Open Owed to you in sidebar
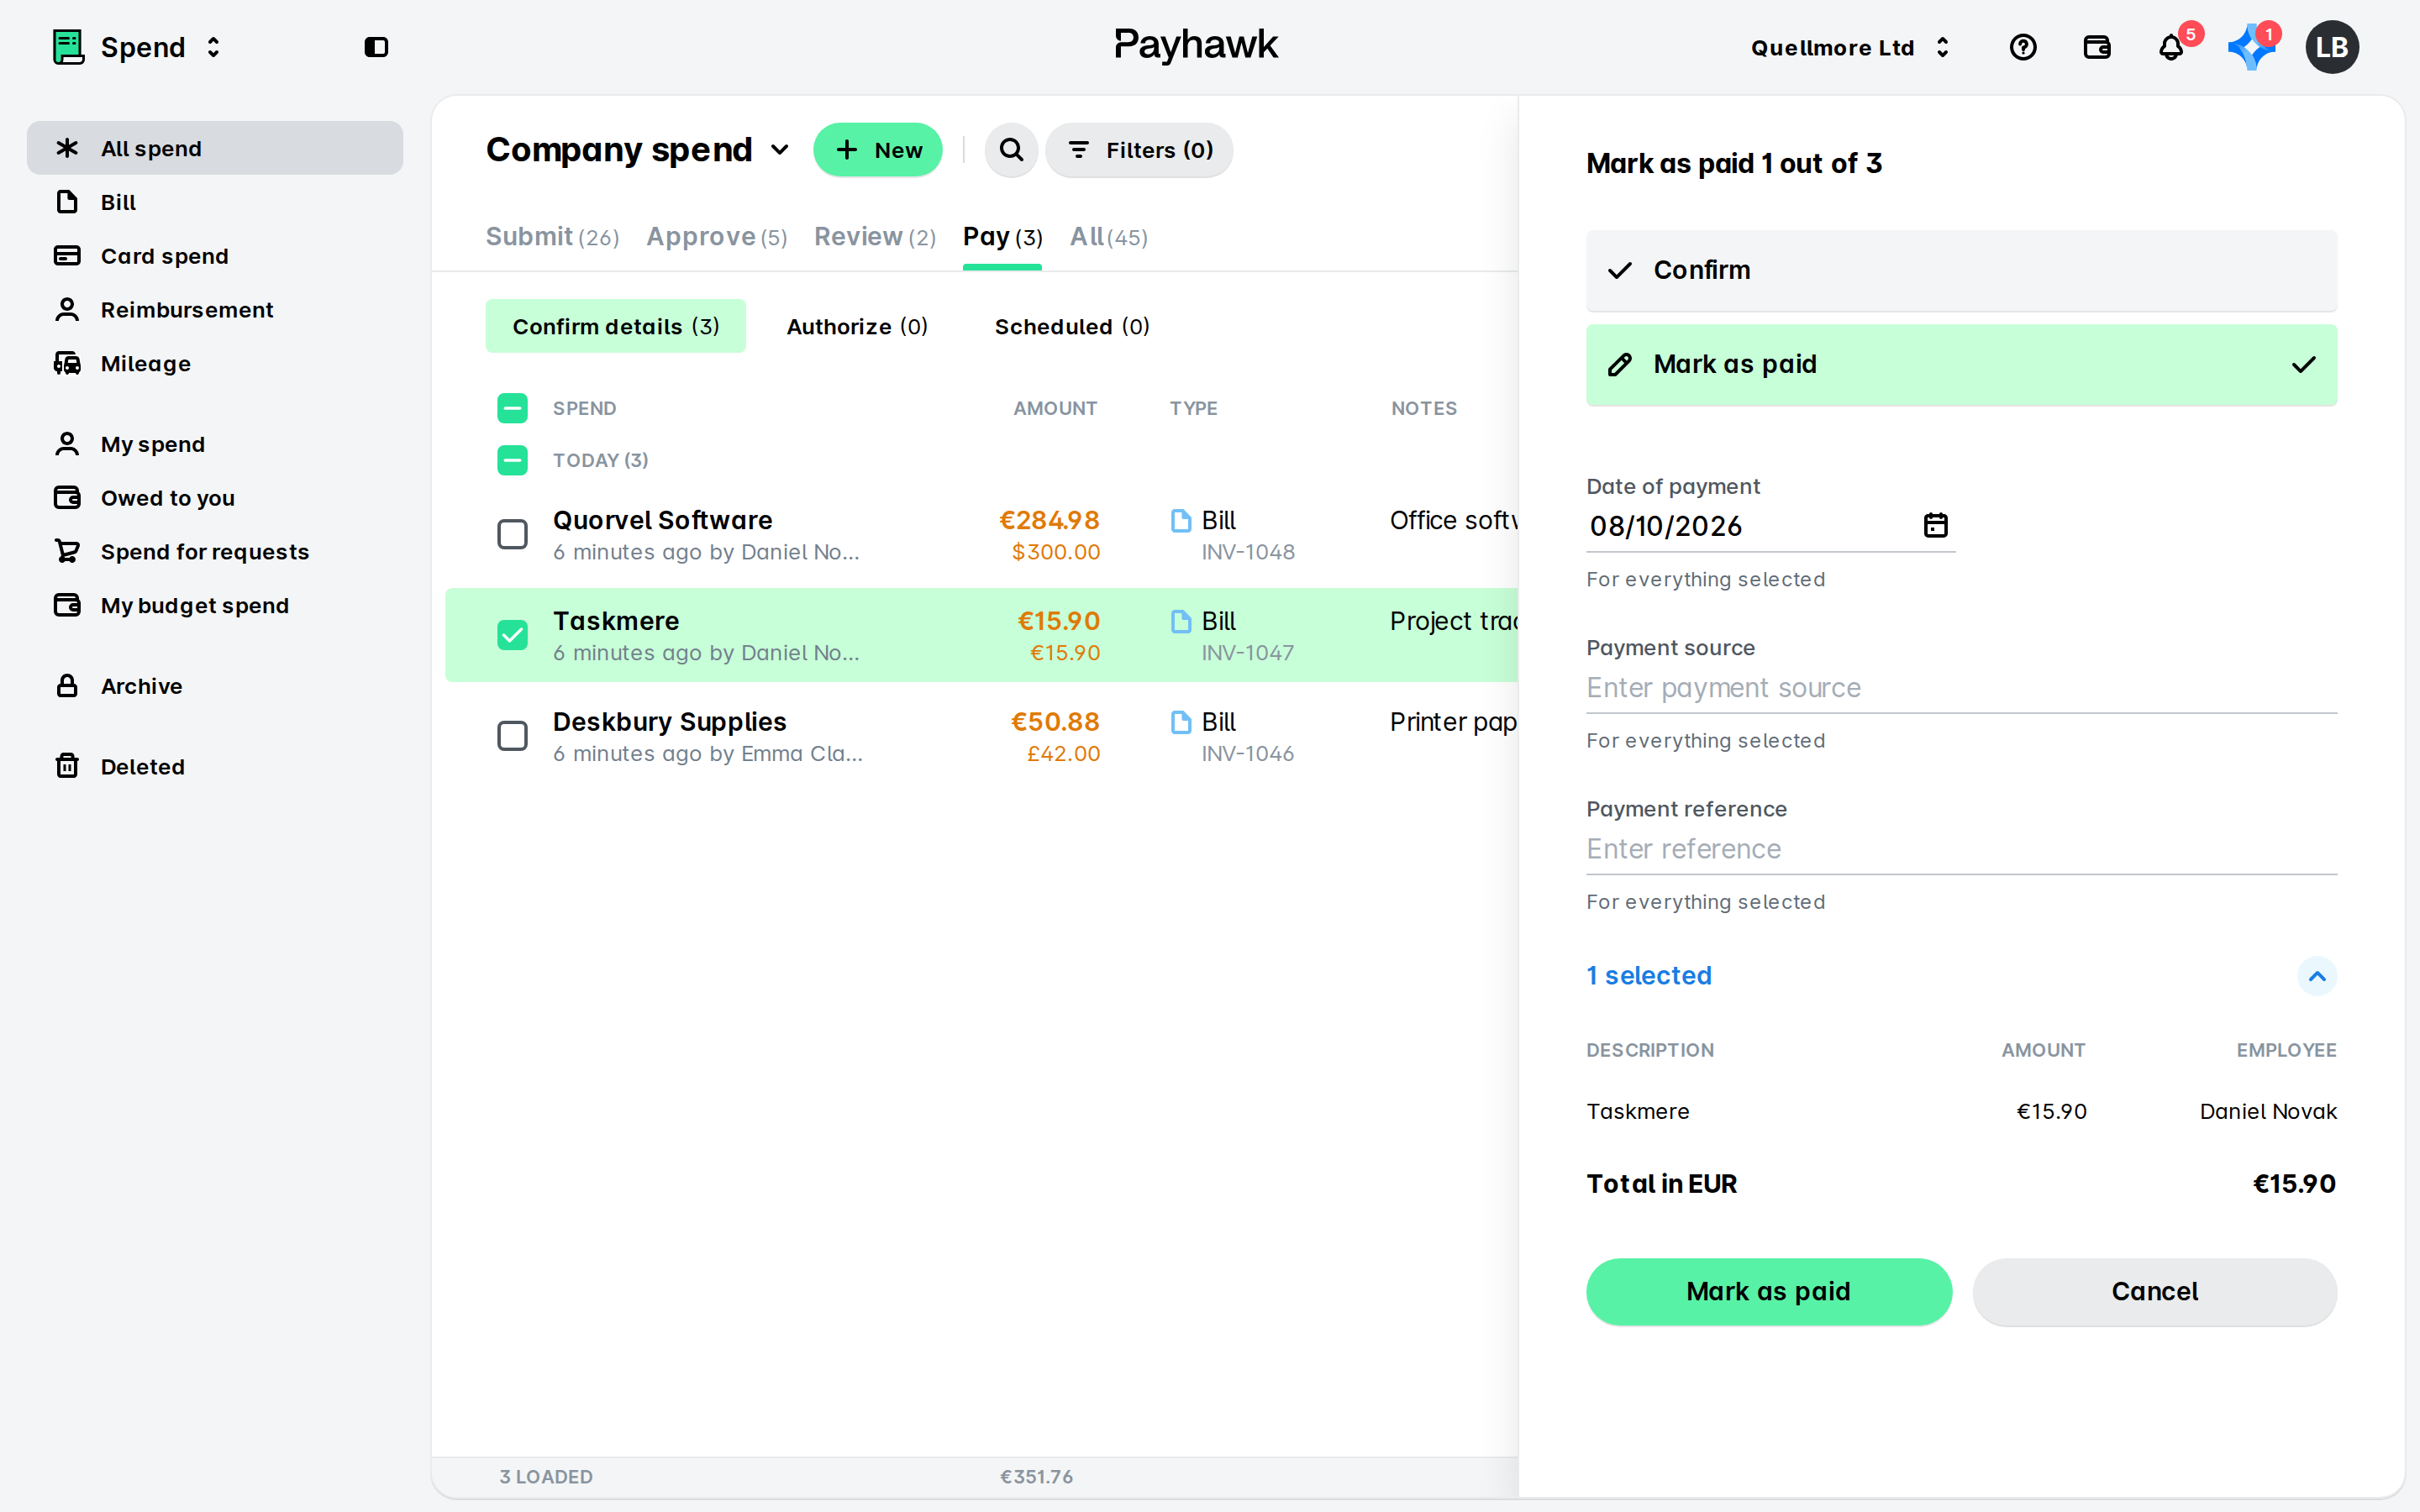 coord(214,498)
